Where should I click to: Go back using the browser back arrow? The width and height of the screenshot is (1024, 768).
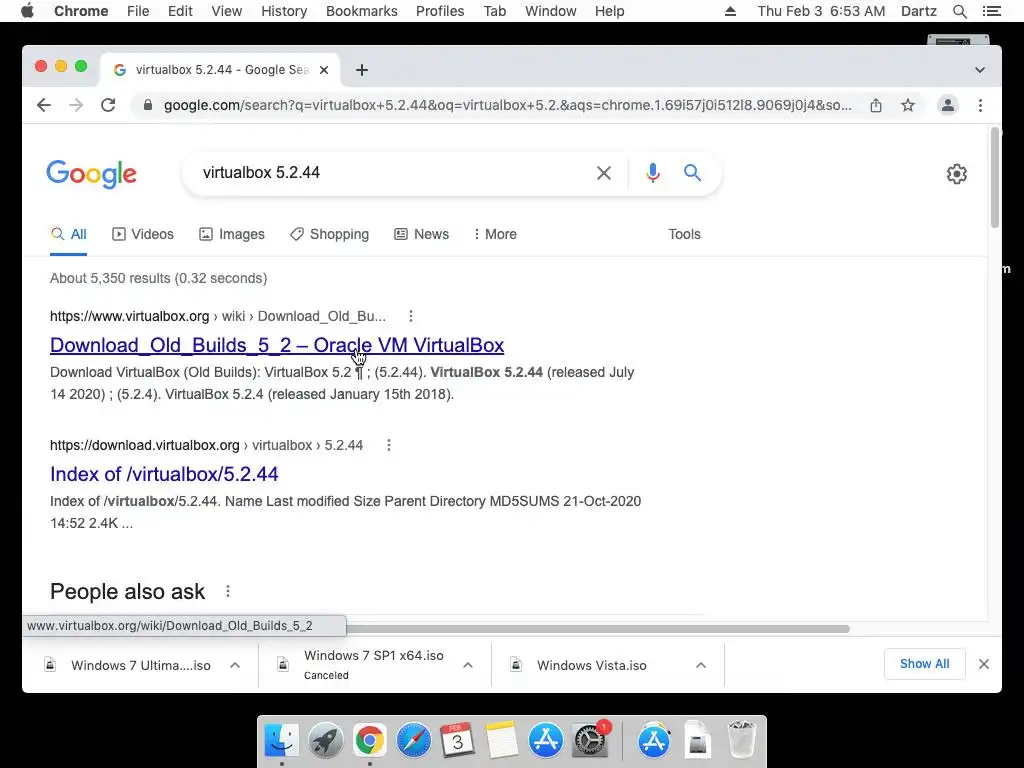(x=44, y=105)
